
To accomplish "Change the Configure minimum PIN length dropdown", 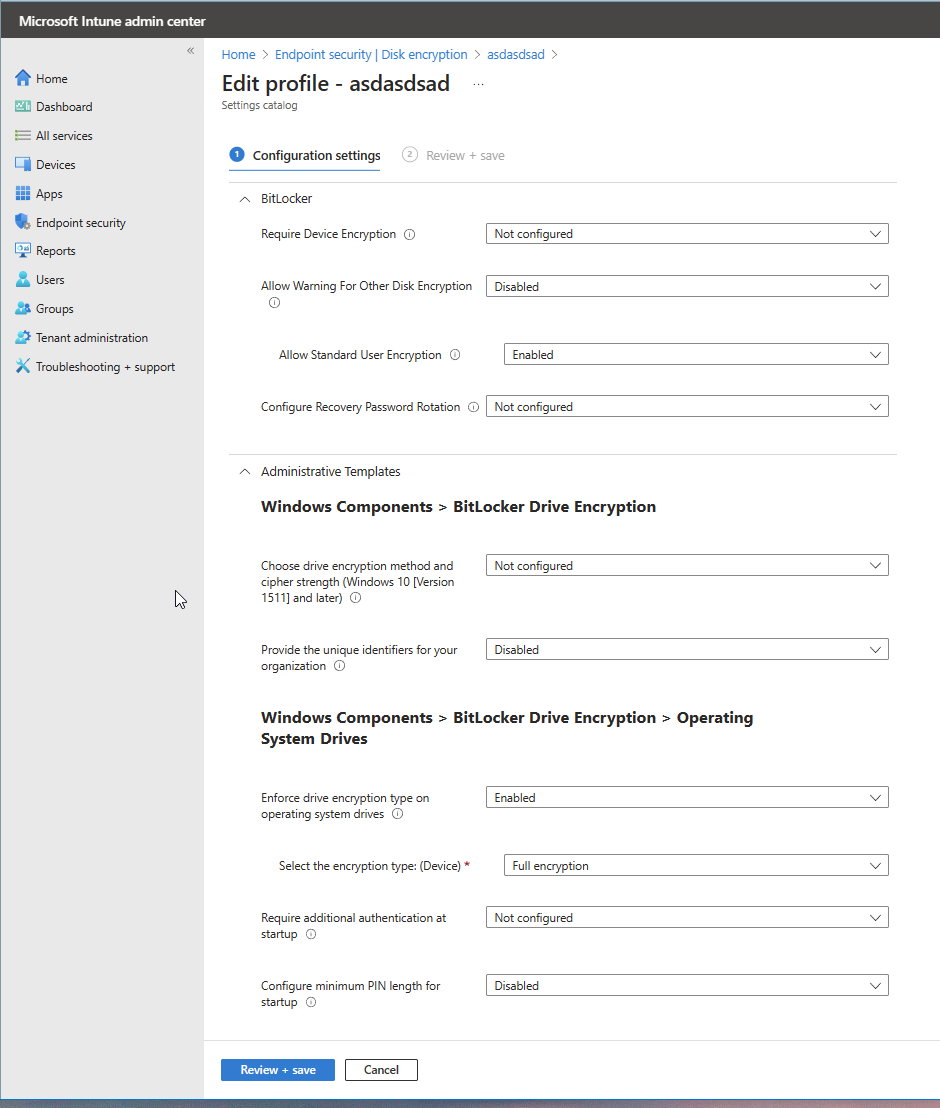I will point(686,985).
